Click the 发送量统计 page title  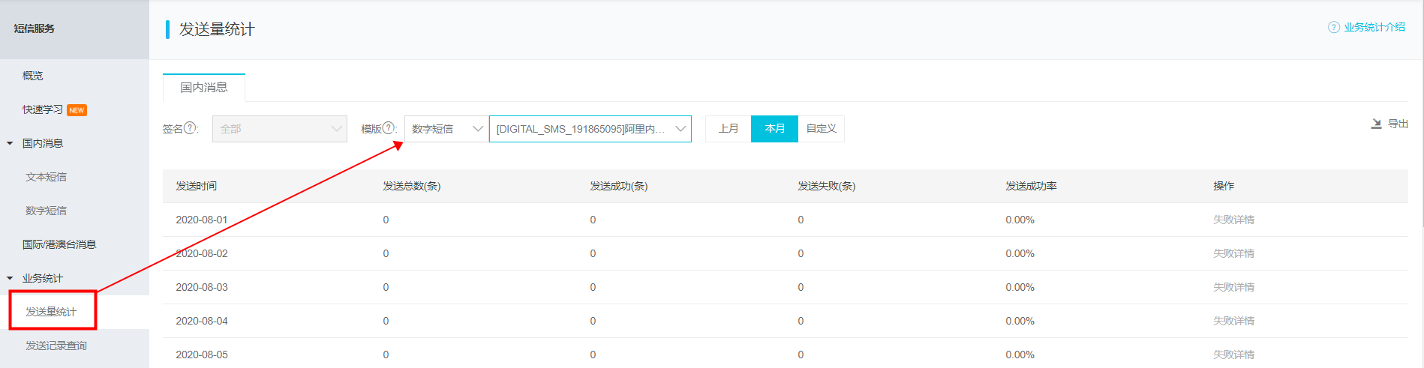tap(217, 29)
